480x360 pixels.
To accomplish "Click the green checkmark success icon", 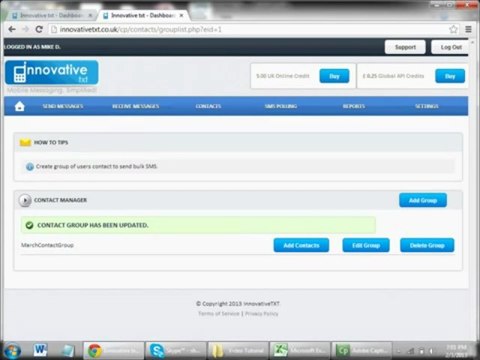I will click(29, 225).
